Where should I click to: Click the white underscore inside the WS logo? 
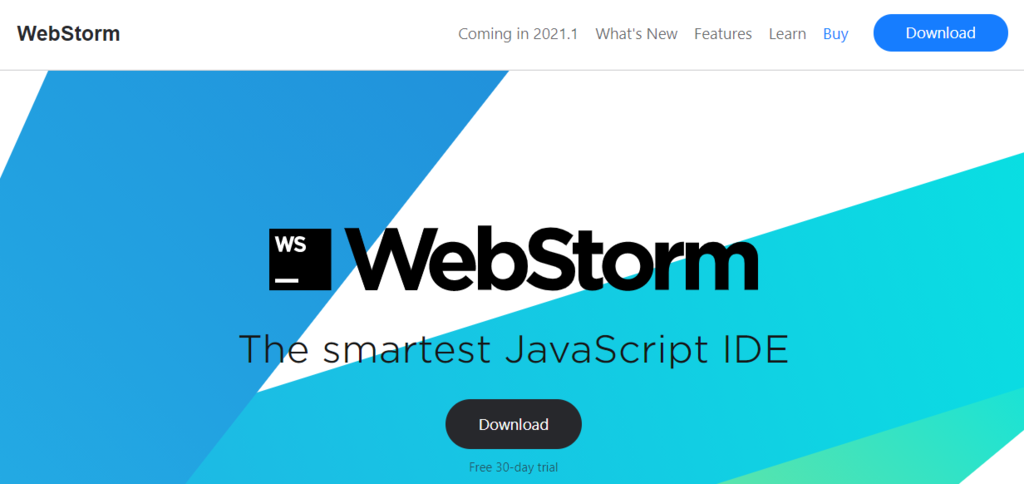point(287,280)
